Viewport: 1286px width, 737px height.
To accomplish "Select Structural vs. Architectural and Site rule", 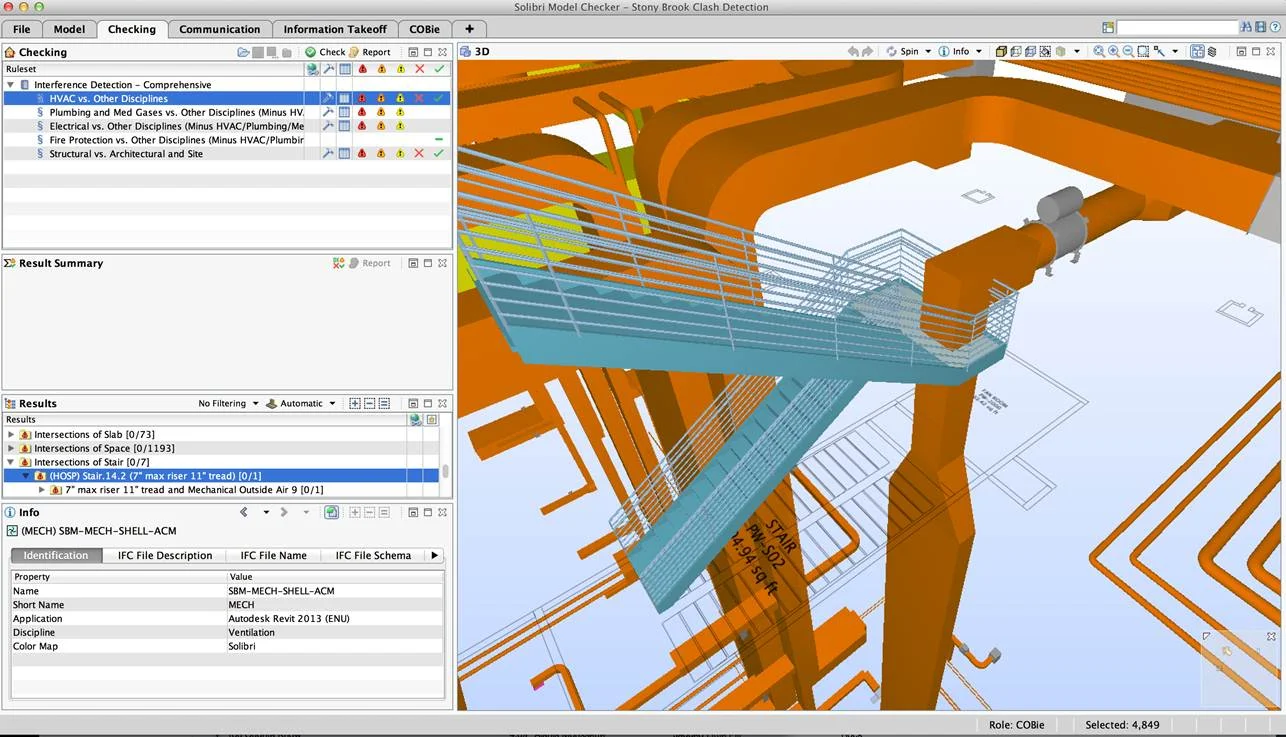I will [x=126, y=154].
